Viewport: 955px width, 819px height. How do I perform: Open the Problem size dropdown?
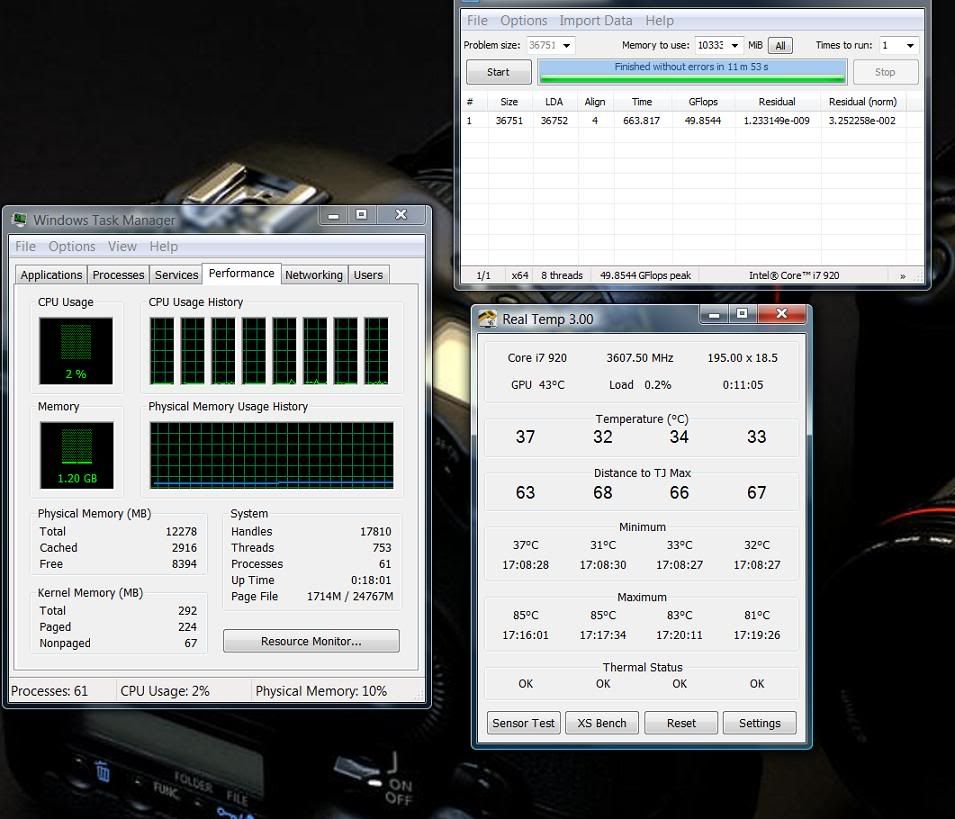567,46
